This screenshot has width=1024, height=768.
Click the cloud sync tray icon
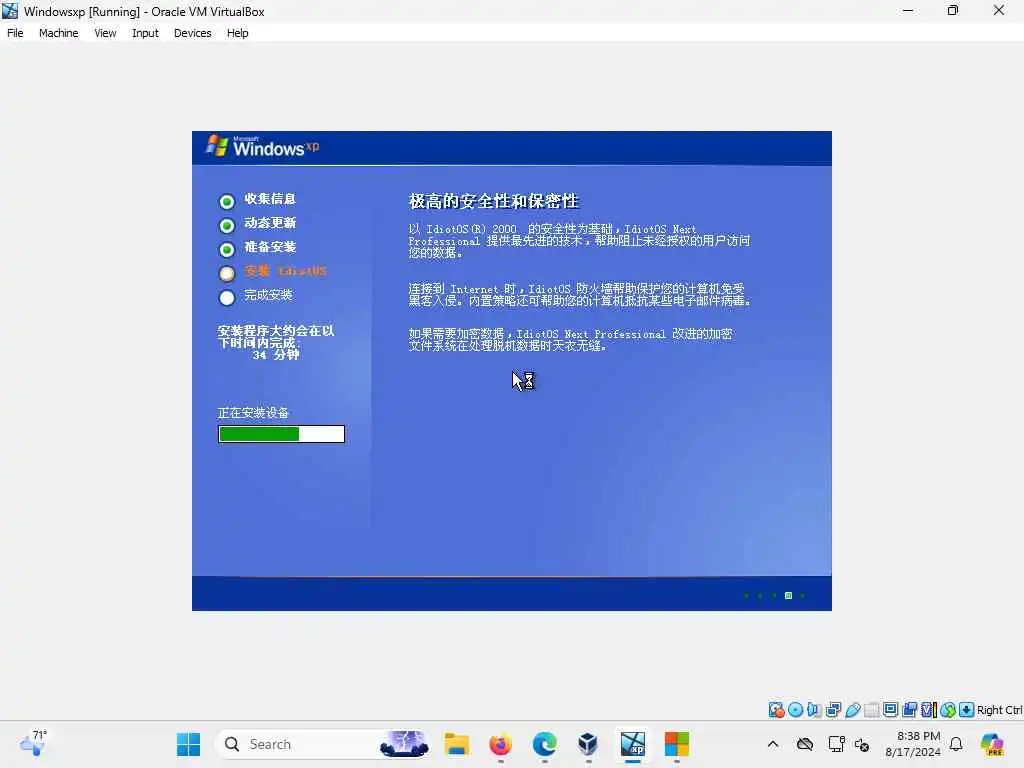[x=805, y=744]
